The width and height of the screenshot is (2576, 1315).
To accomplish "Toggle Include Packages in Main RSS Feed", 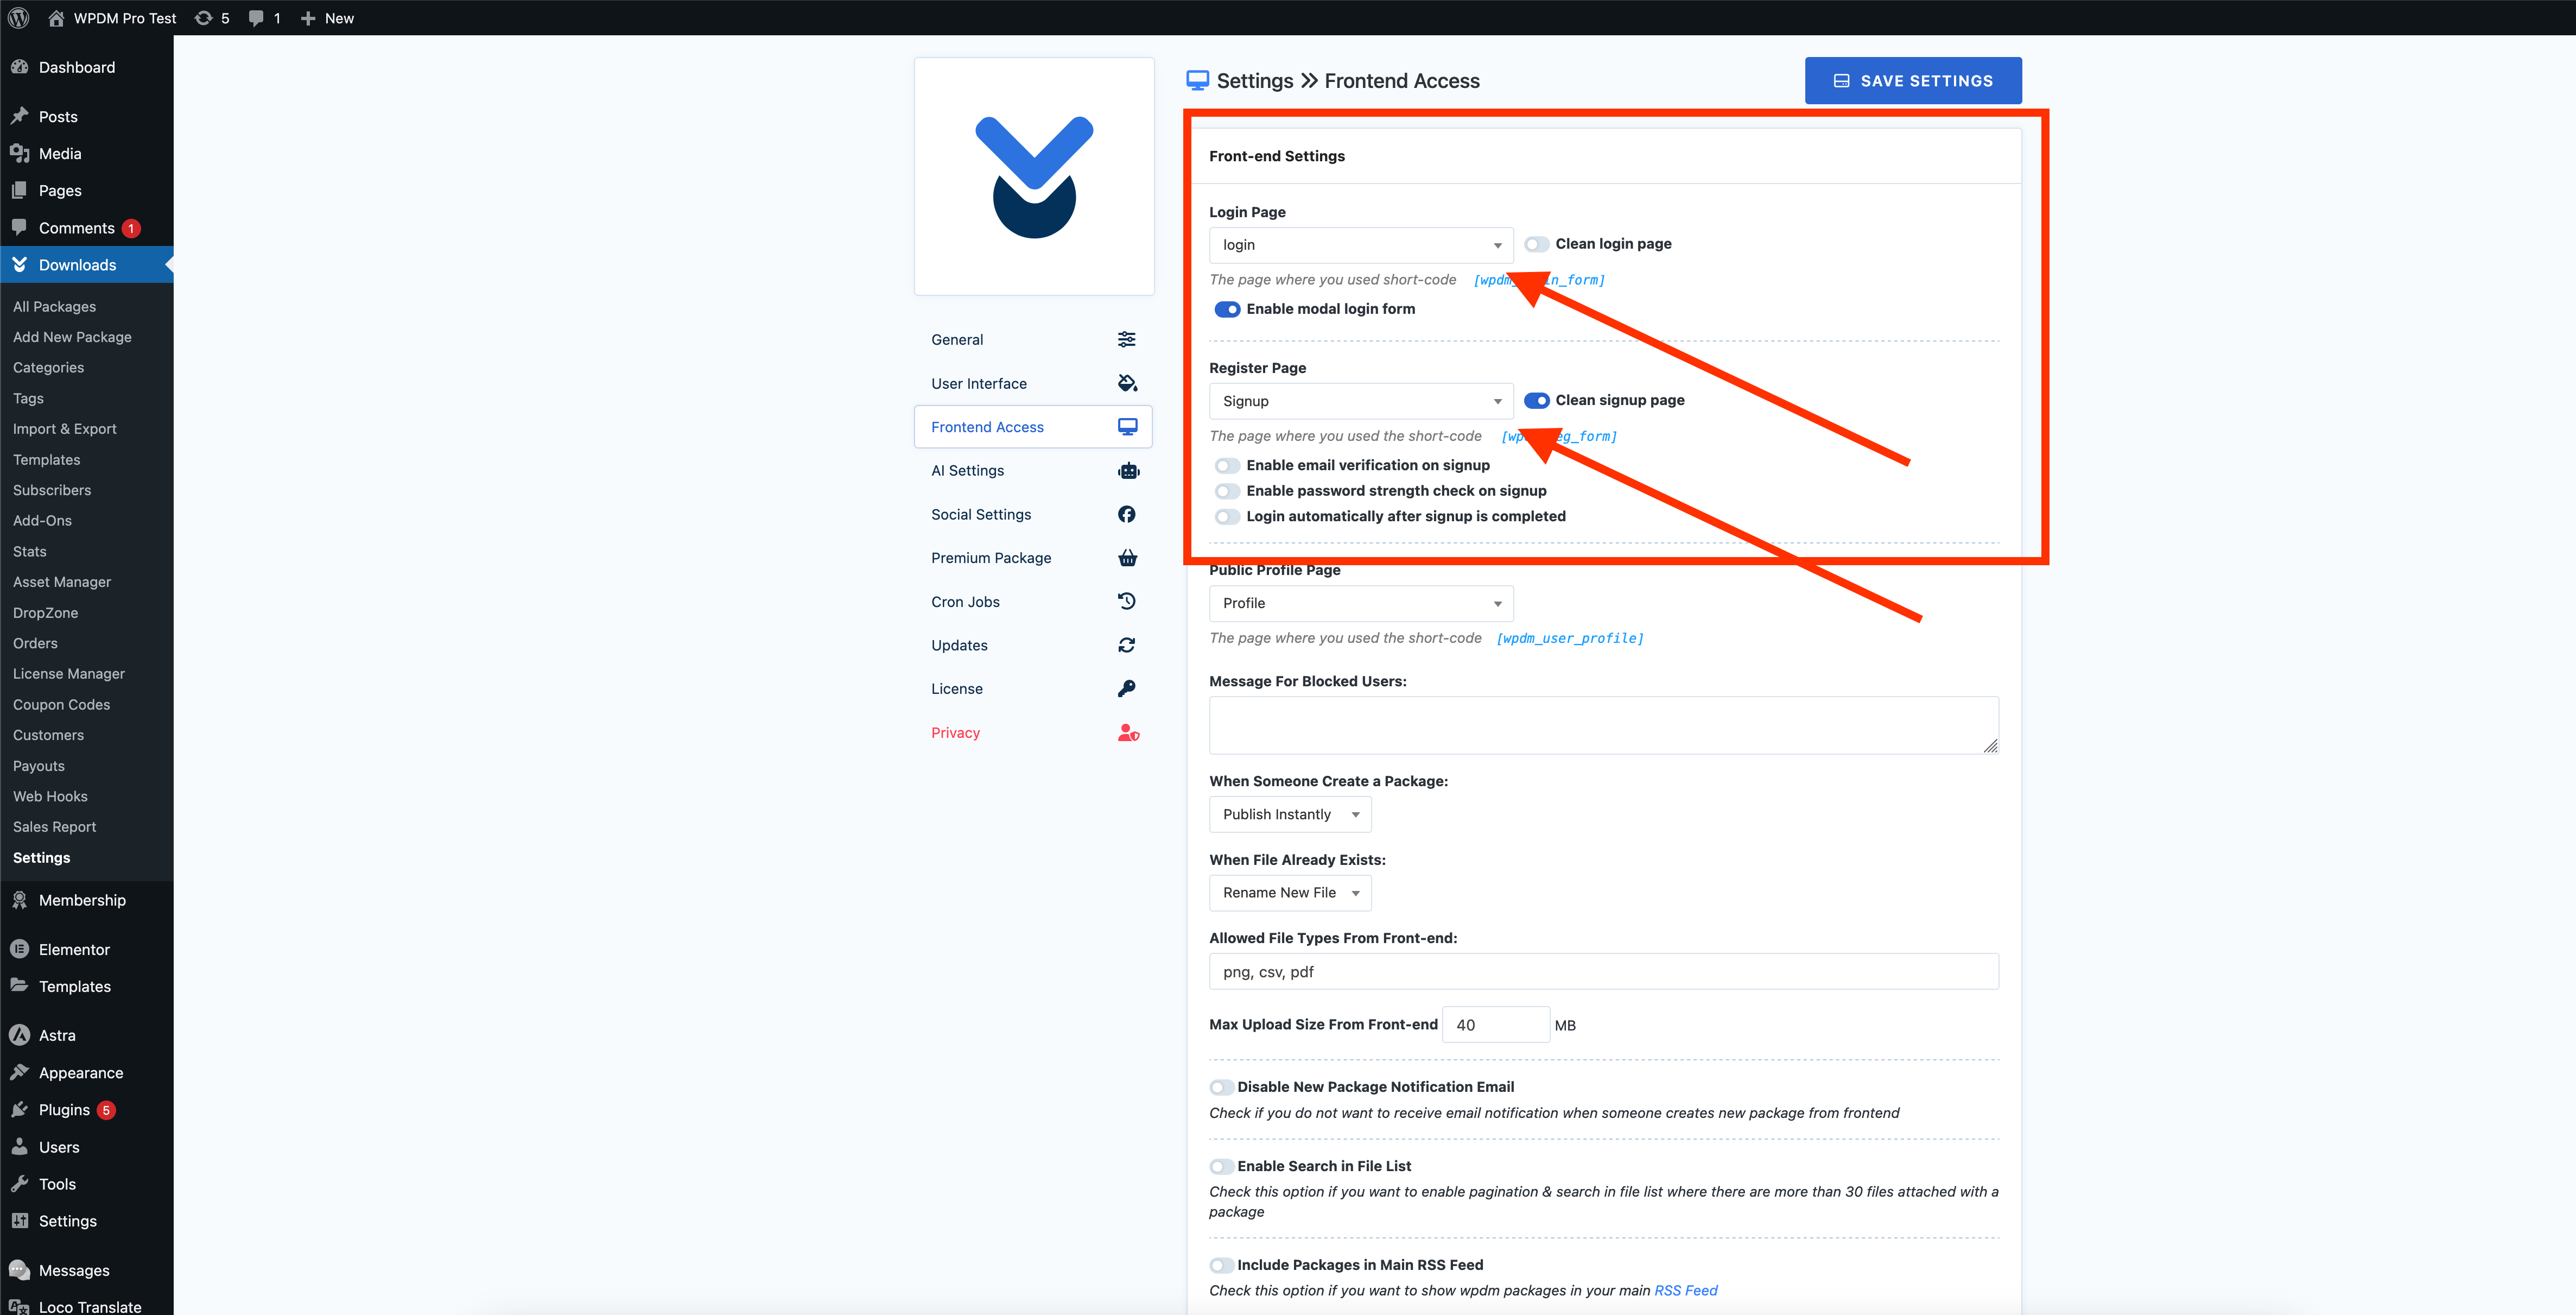I will [x=1222, y=1265].
